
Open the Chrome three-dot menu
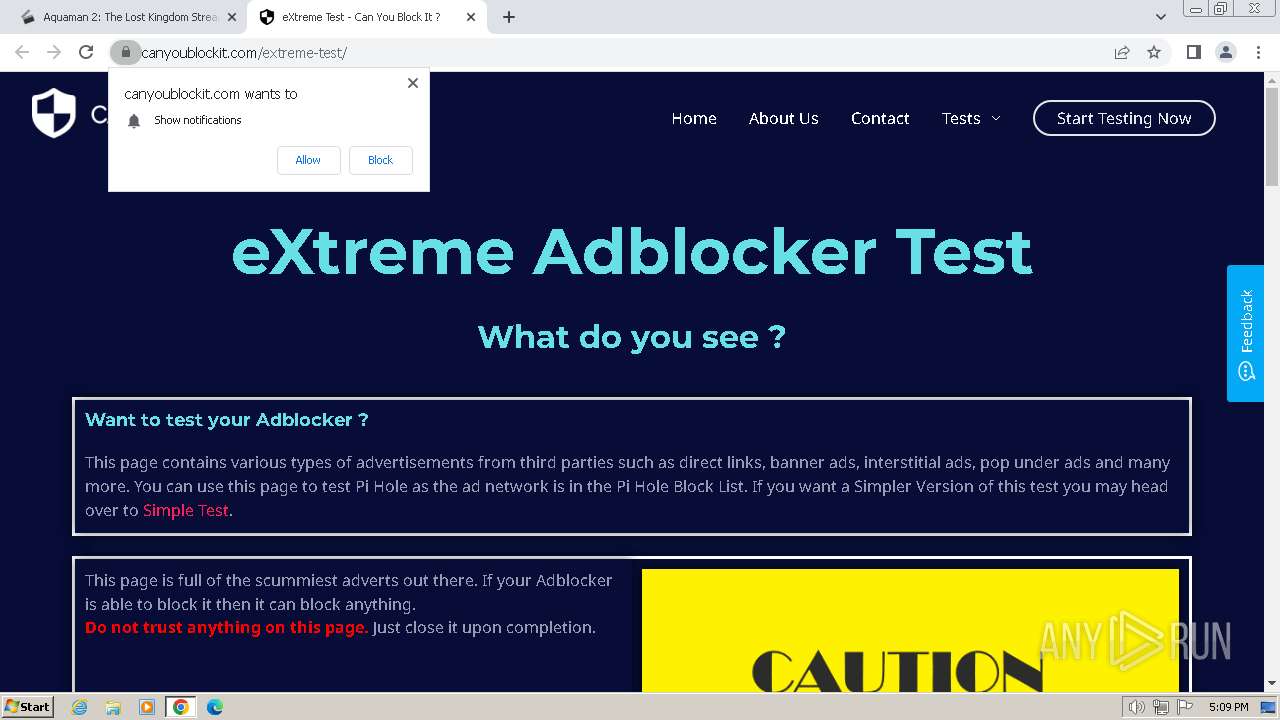click(1258, 52)
